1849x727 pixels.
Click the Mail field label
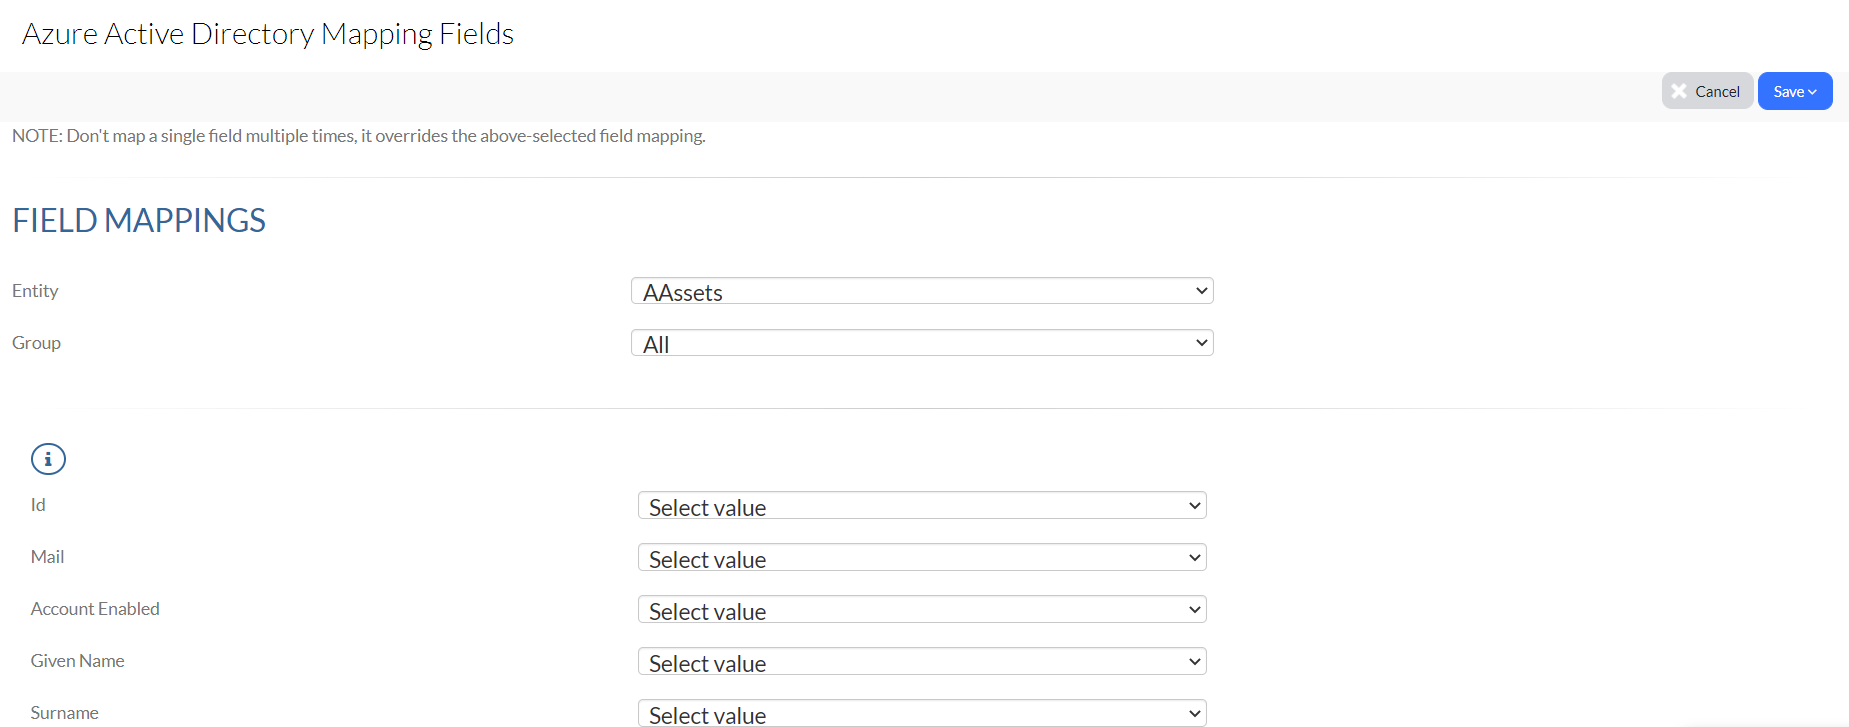(47, 557)
